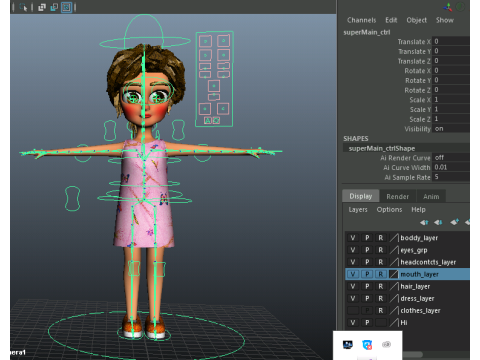Click the Rotate Z value field

click(x=451, y=90)
